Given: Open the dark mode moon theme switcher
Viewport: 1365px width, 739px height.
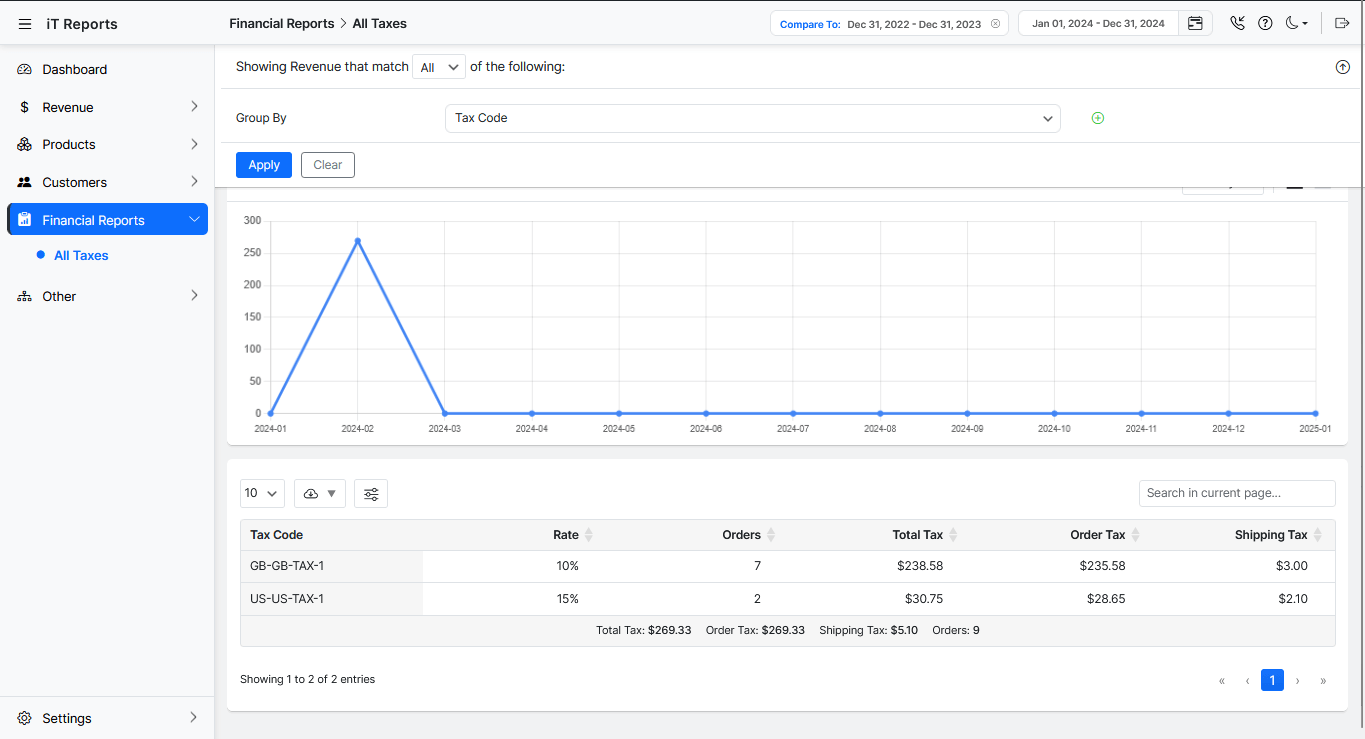Looking at the screenshot, I should [x=1296, y=24].
